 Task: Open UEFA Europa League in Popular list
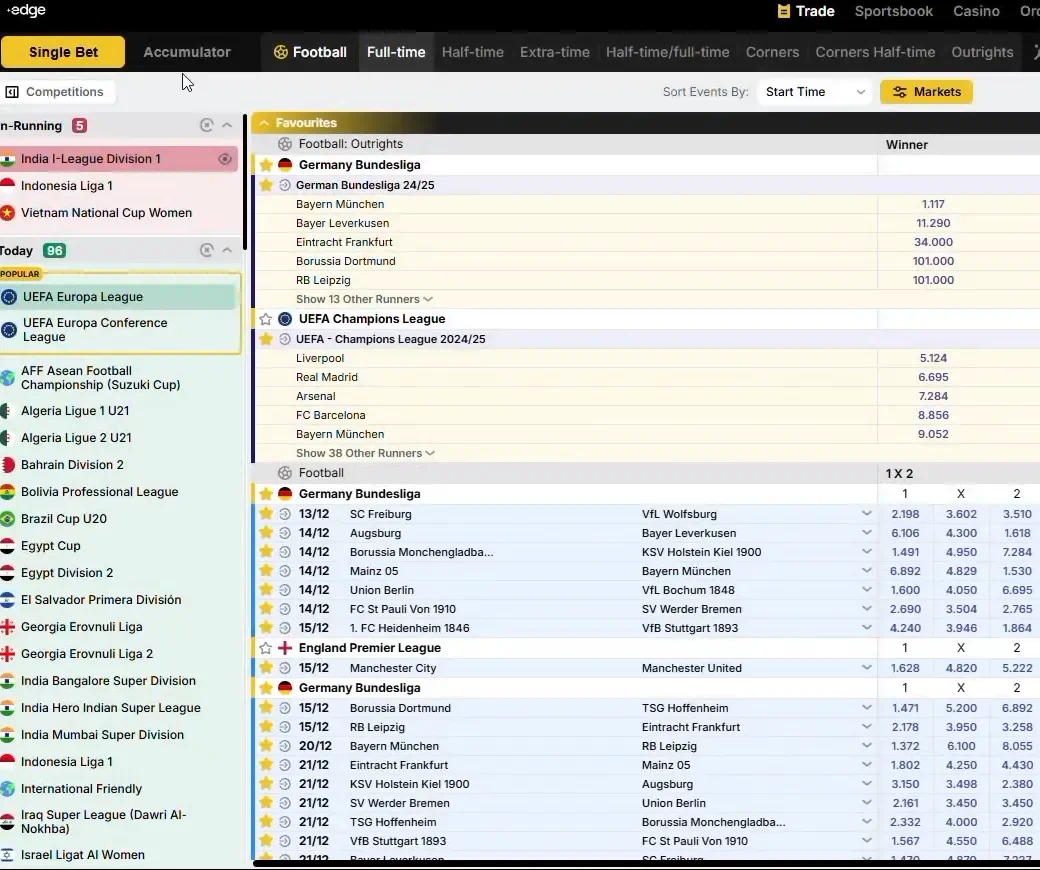(x=120, y=296)
